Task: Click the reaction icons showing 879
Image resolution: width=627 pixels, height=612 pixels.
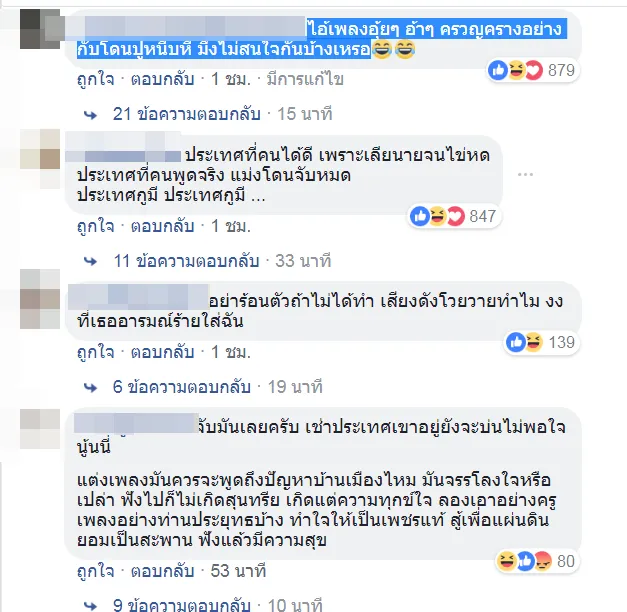Action: tap(532, 71)
